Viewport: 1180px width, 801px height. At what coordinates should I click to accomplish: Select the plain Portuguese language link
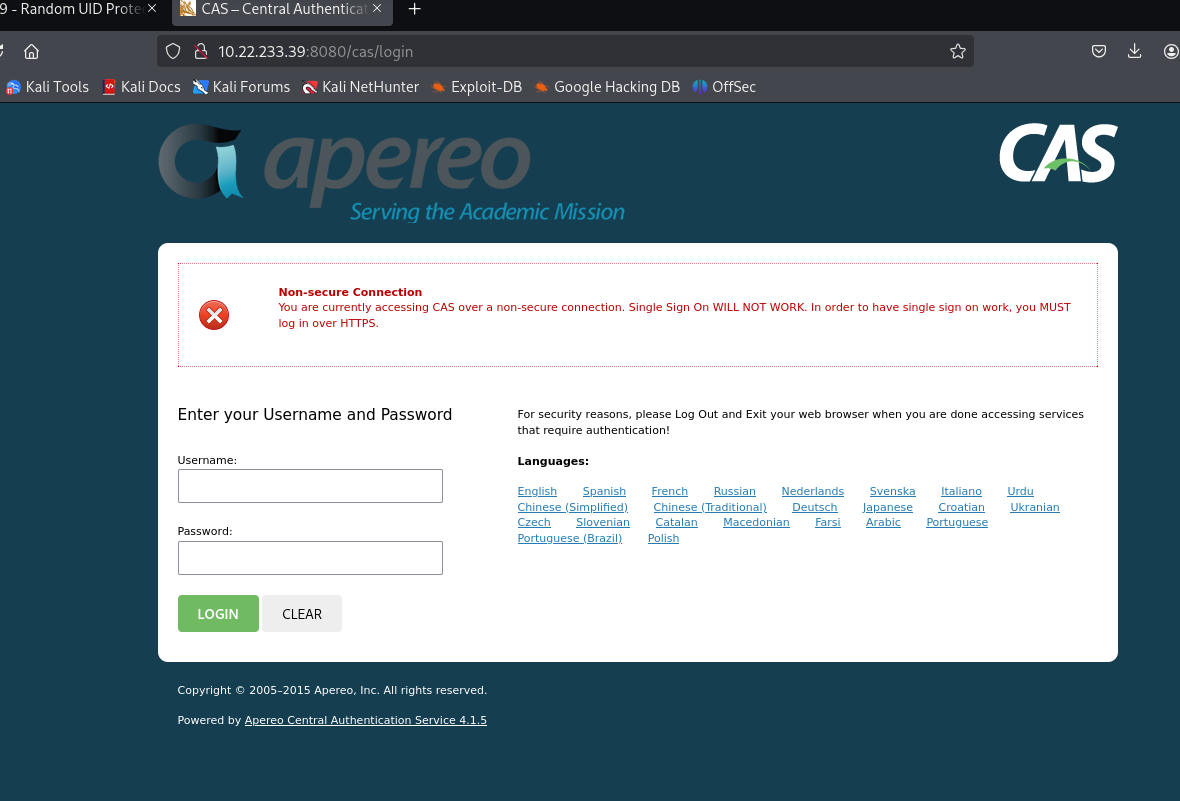(x=956, y=522)
